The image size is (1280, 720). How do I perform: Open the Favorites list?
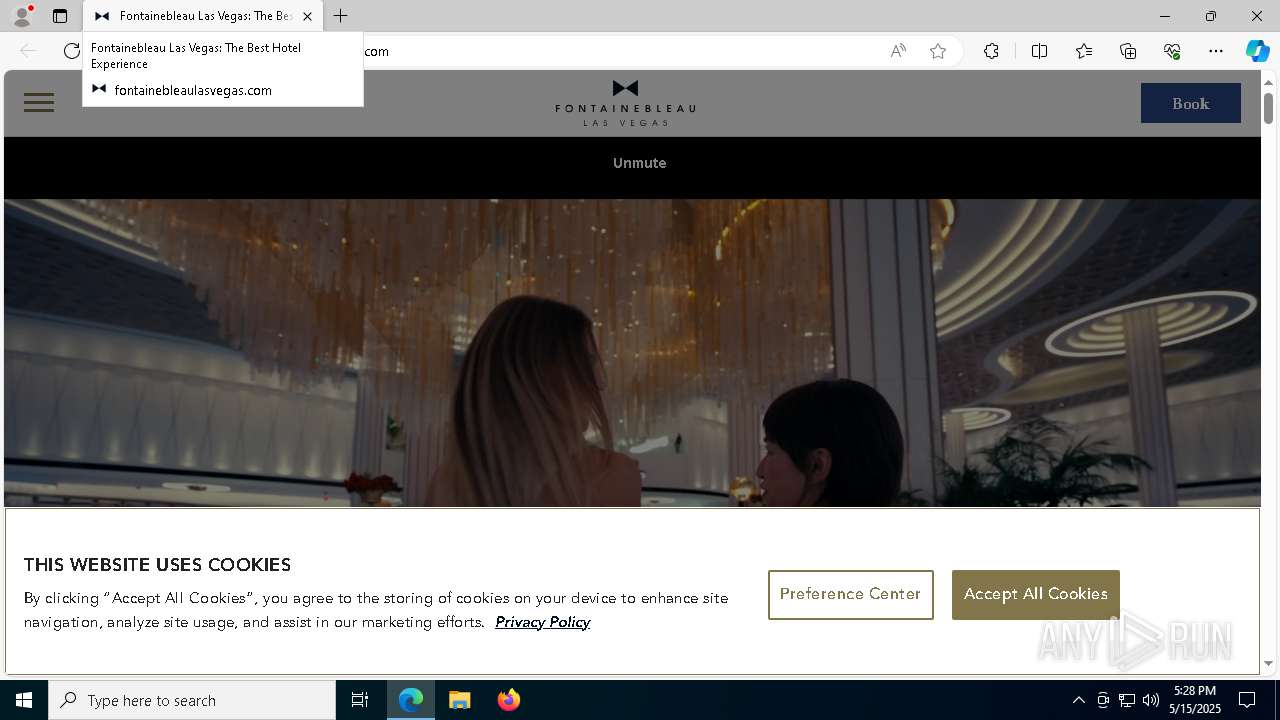[x=1084, y=51]
